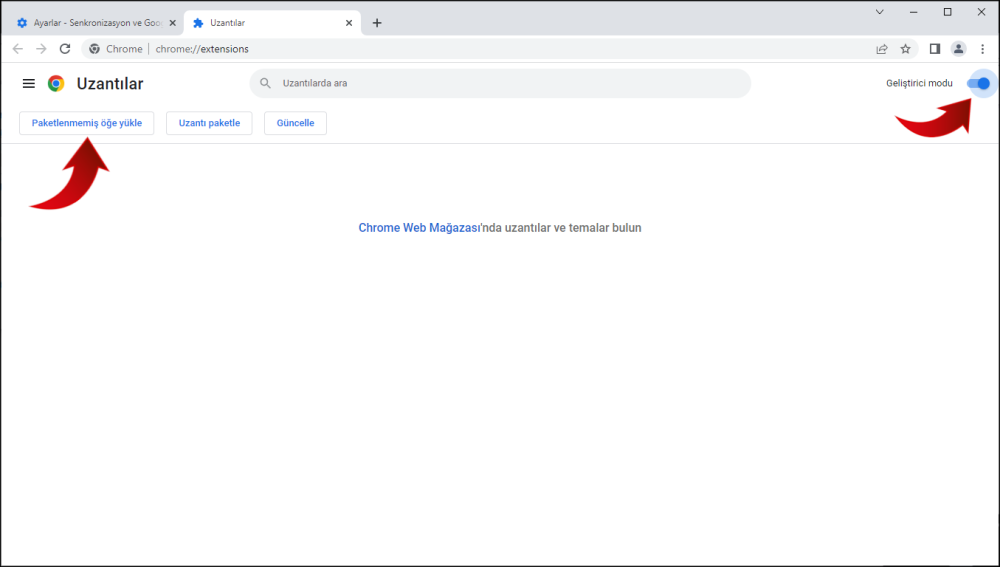Focus the Uzantılarda ara search field

[x=500, y=84]
